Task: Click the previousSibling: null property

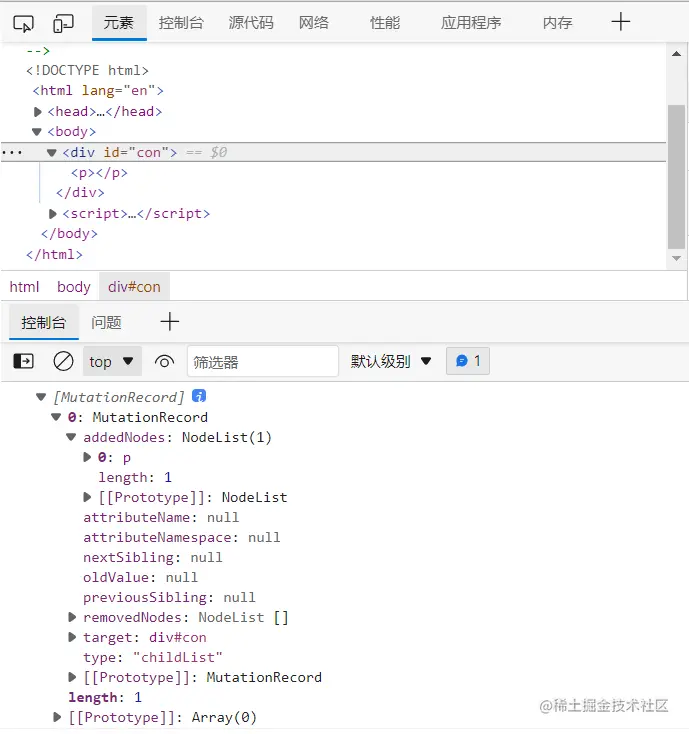Action: click(169, 597)
